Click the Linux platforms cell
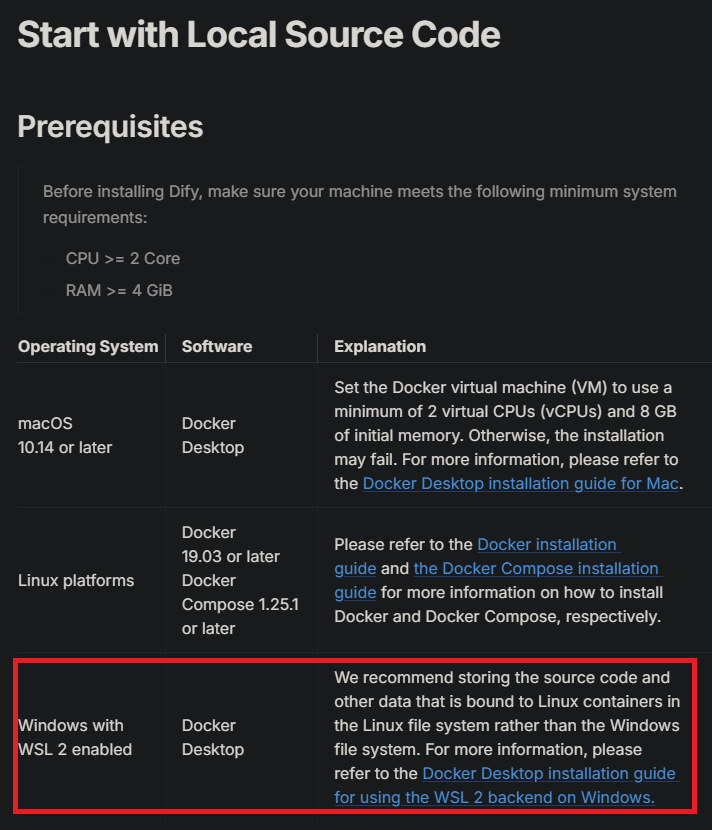Image resolution: width=712 pixels, height=830 pixels. click(x=76, y=581)
